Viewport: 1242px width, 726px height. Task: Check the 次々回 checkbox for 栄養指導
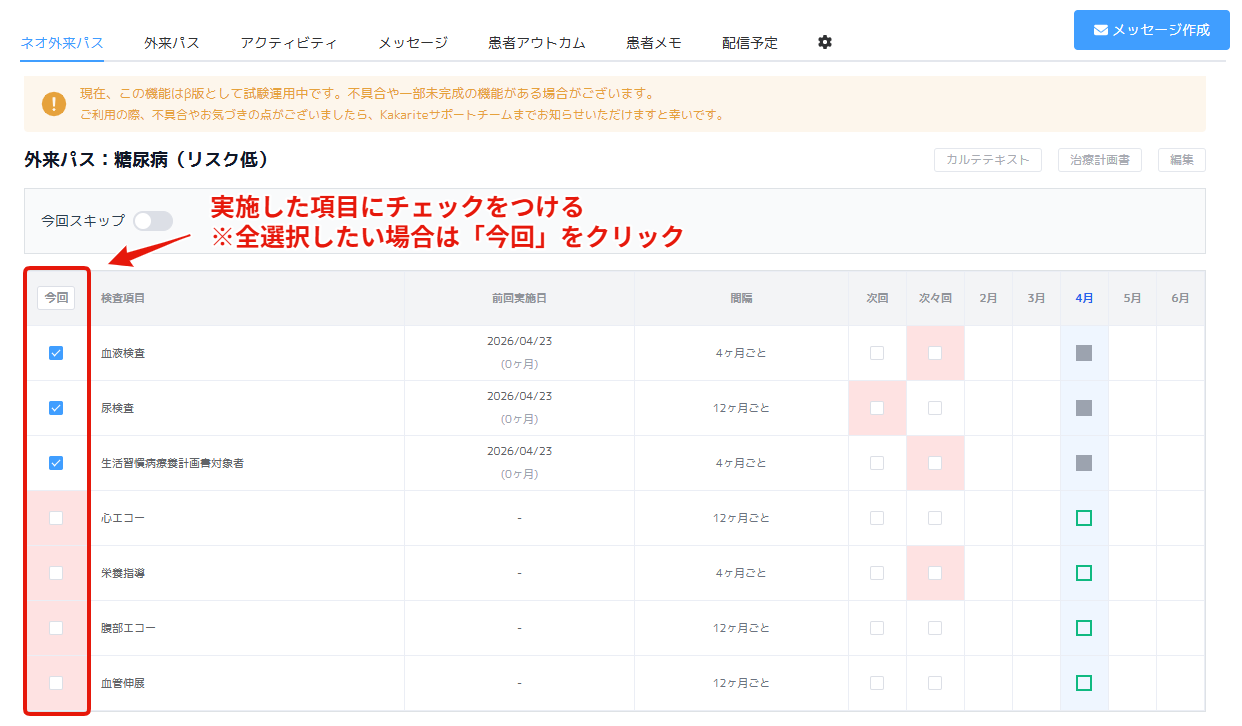point(935,573)
